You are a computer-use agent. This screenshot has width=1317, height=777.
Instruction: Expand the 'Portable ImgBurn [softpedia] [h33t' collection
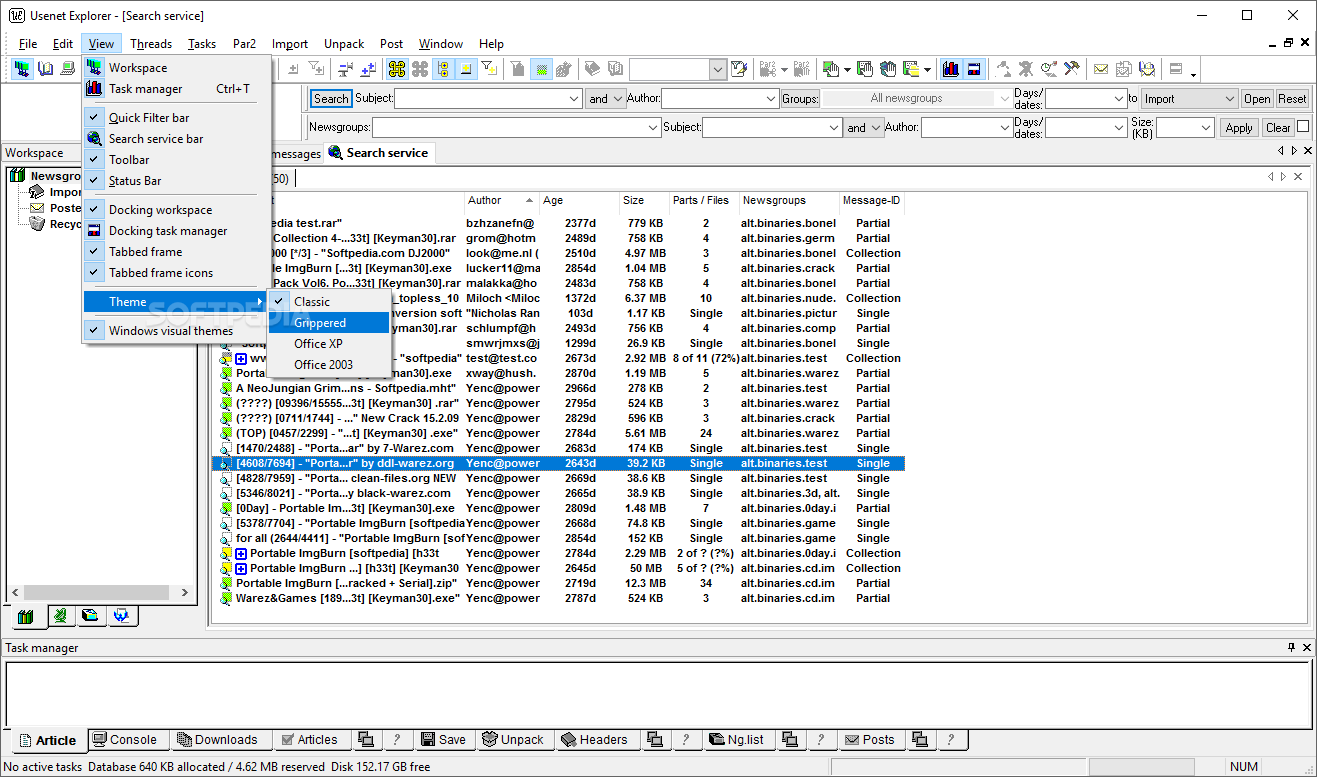click(241, 553)
